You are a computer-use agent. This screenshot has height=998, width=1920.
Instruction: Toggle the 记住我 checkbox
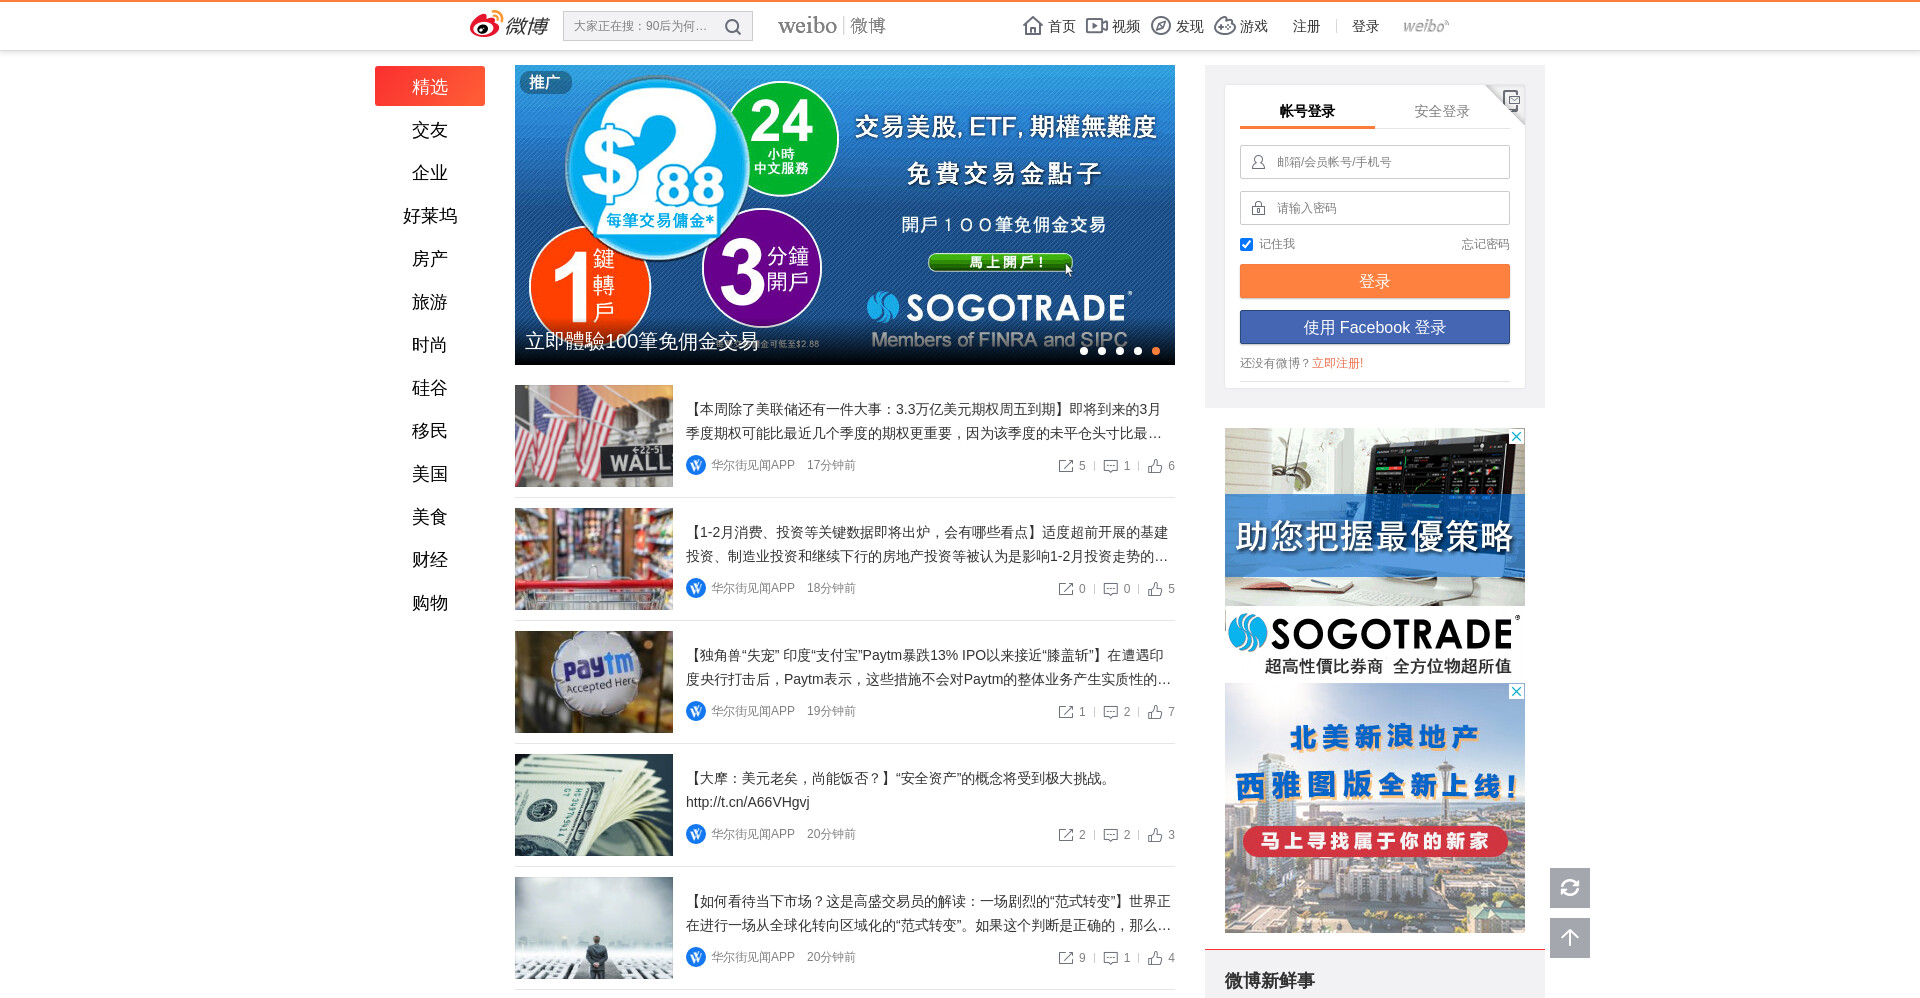tap(1246, 244)
